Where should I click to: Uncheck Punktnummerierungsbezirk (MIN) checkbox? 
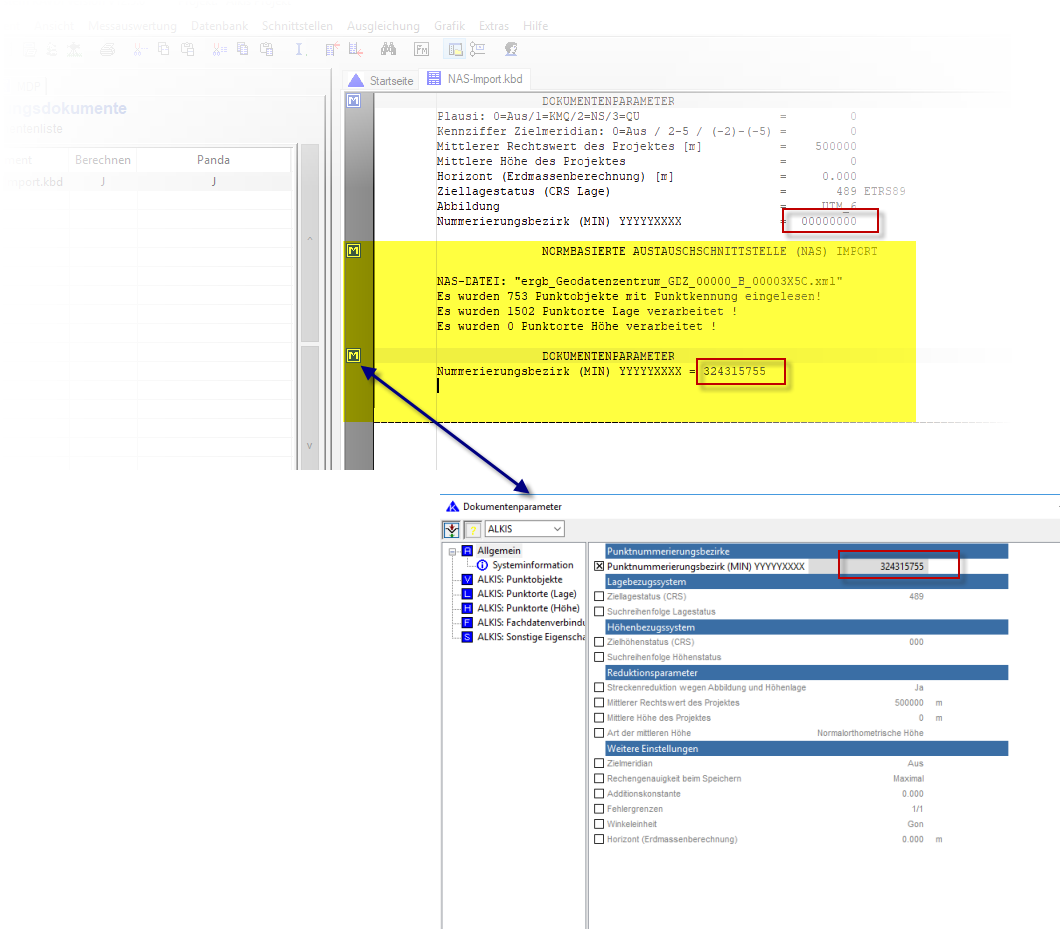point(599,566)
